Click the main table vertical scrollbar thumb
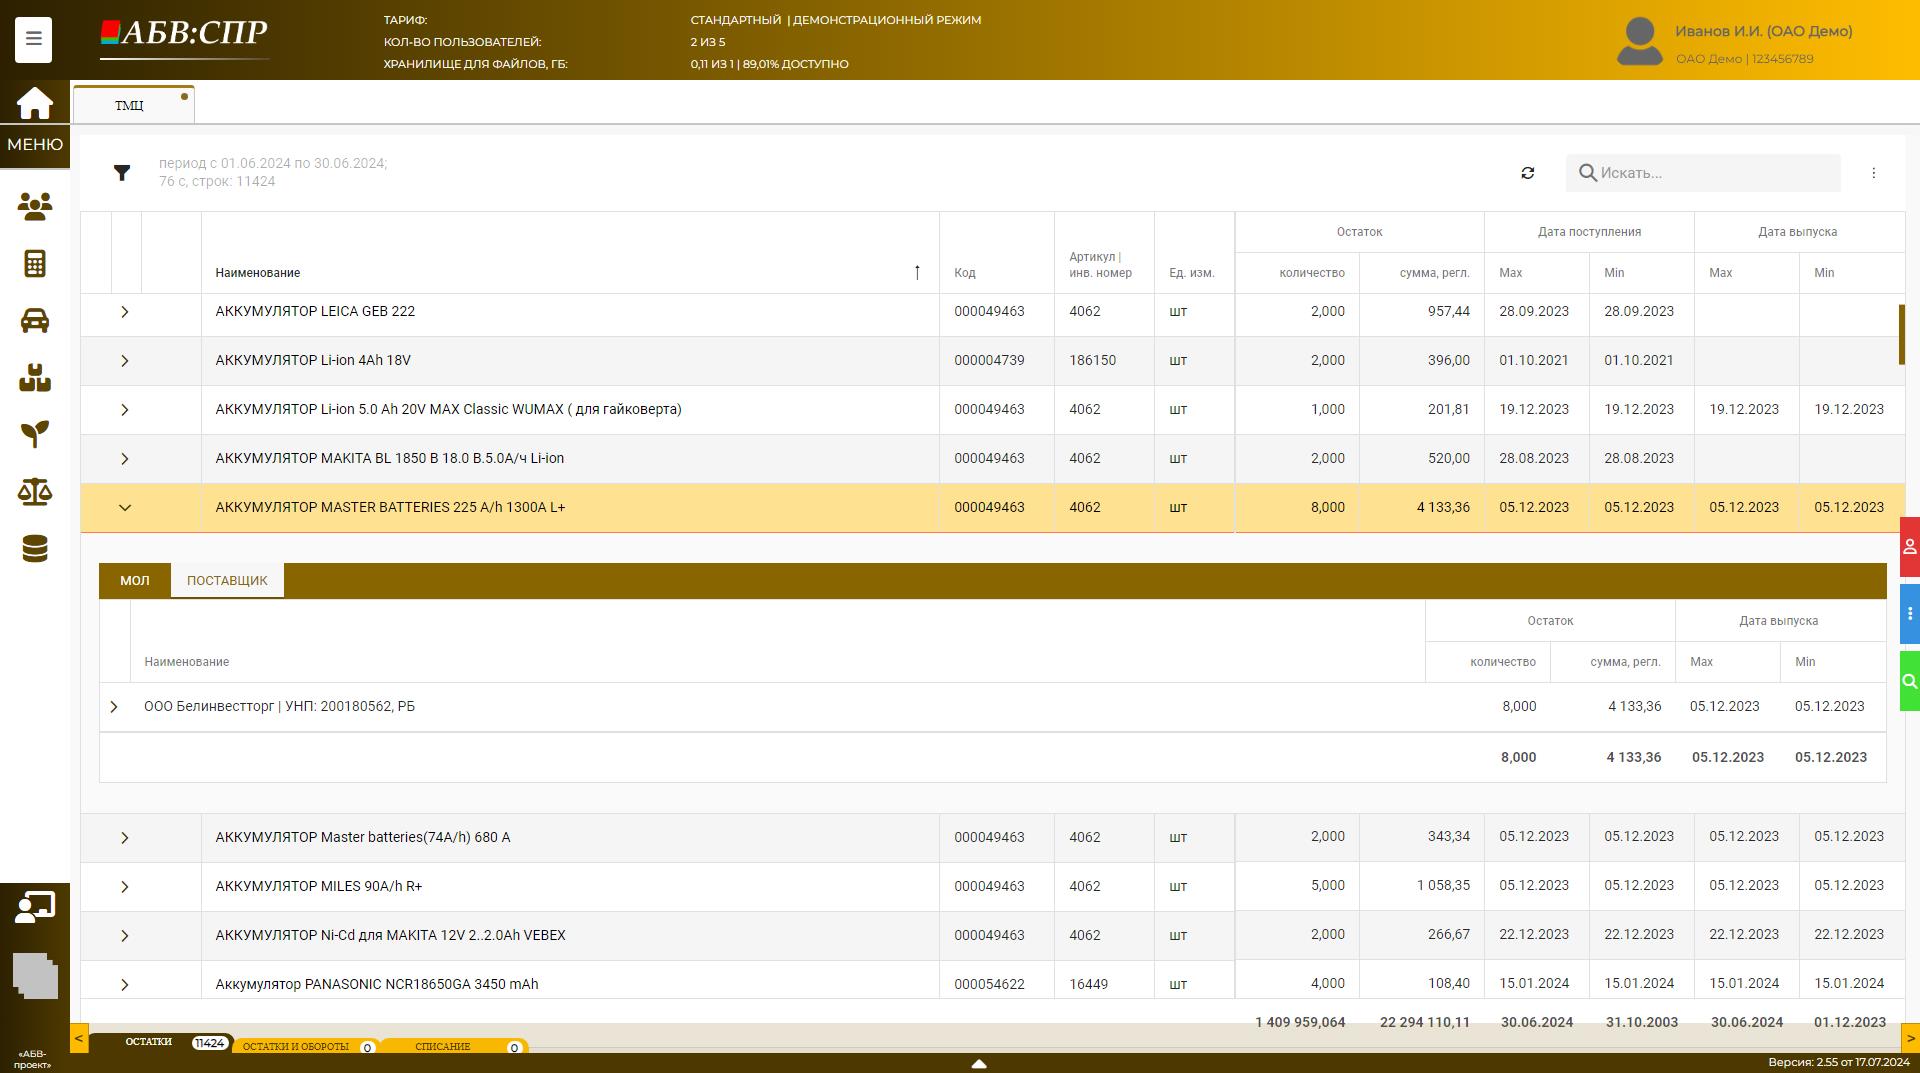The height and width of the screenshot is (1073, 1920). (1902, 335)
